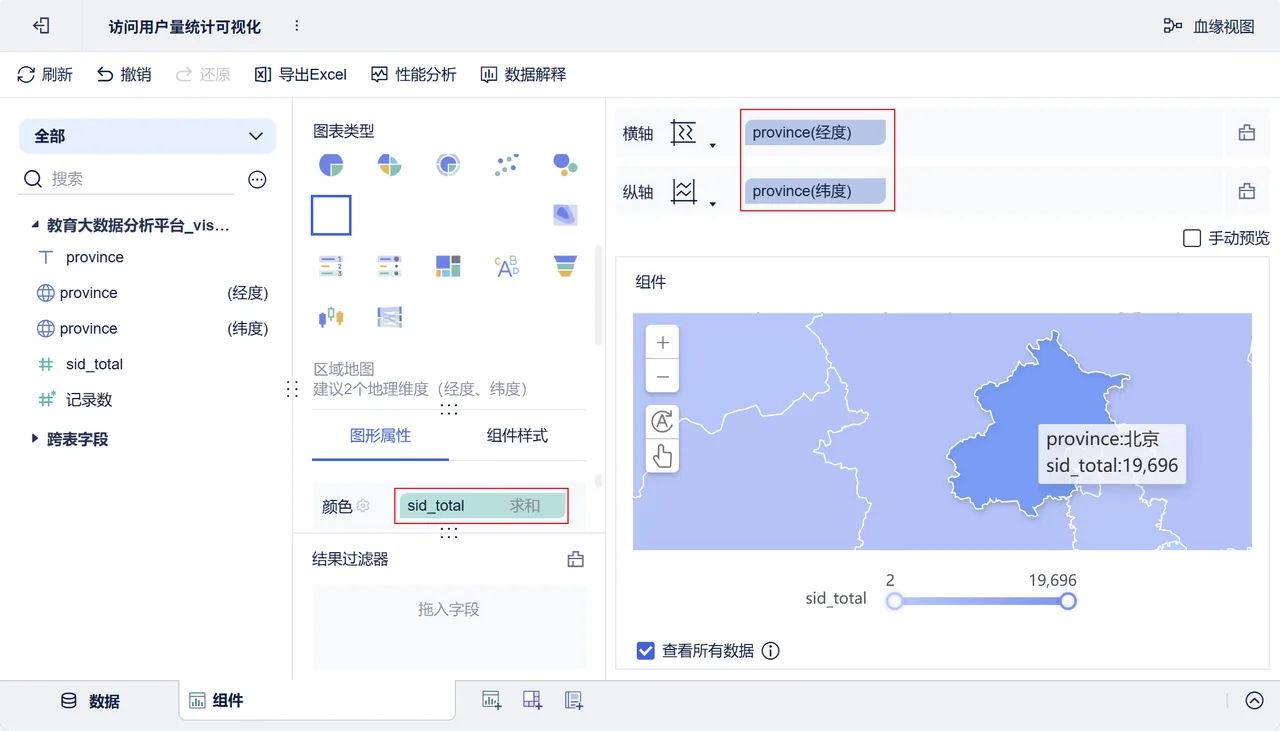Enable the 手动预览 checkbox
This screenshot has height=731, width=1280.
(1192, 238)
